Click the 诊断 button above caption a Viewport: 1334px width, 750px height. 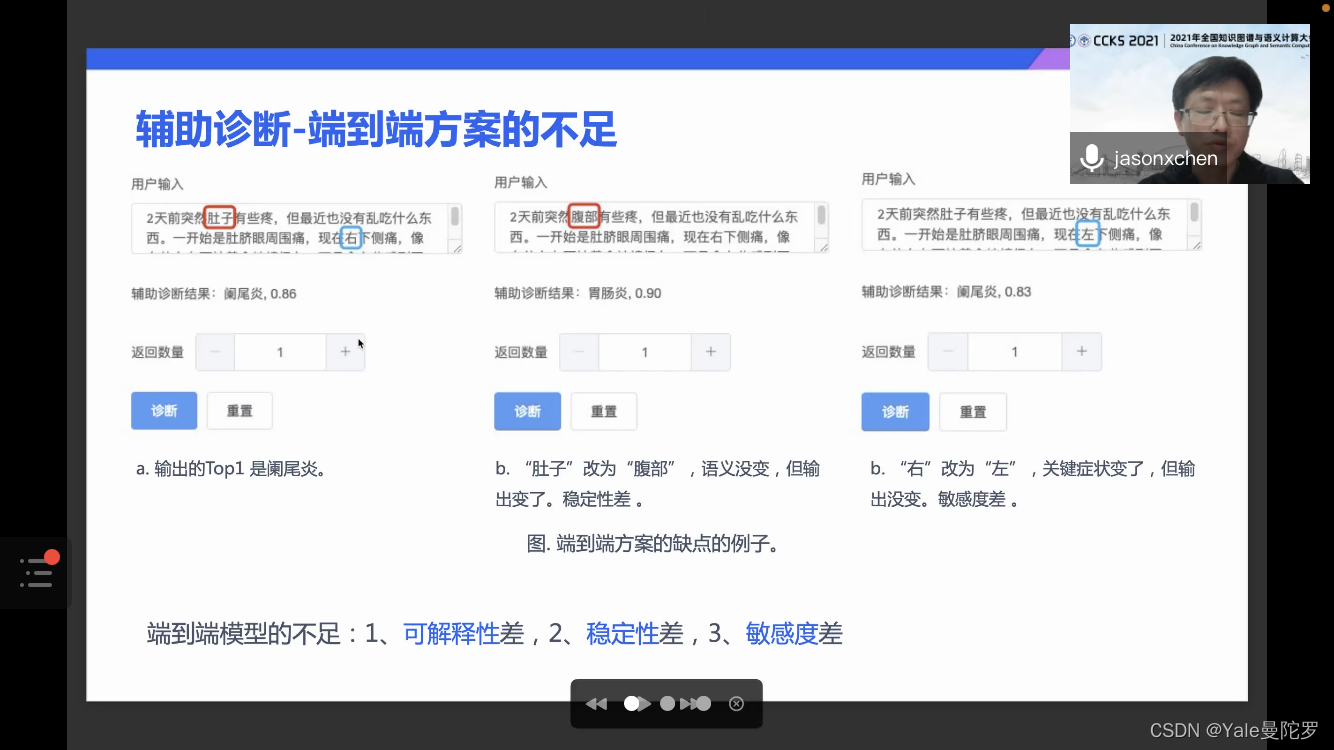pos(164,411)
